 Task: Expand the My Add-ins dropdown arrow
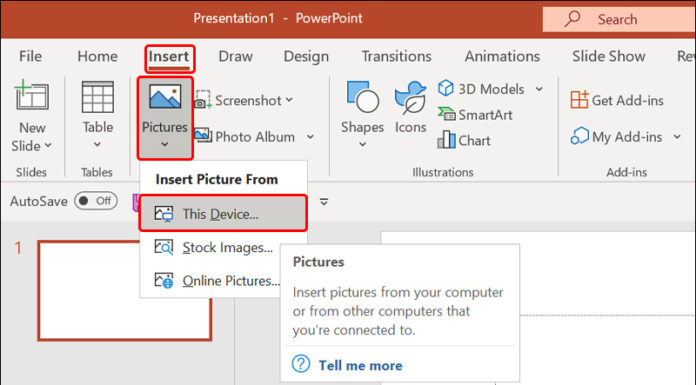(x=677, y=136)
